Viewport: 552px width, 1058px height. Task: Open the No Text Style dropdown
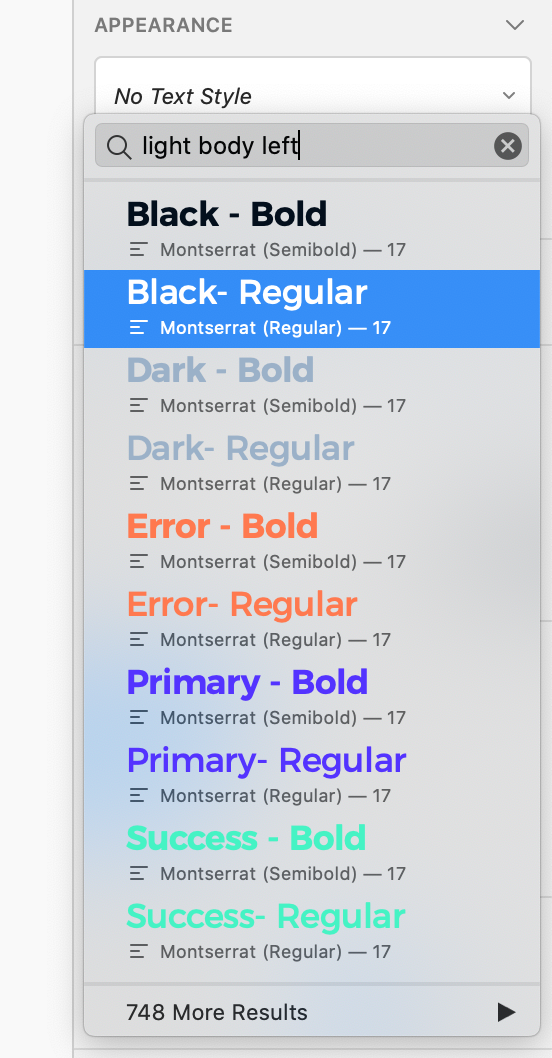[312, 94]
